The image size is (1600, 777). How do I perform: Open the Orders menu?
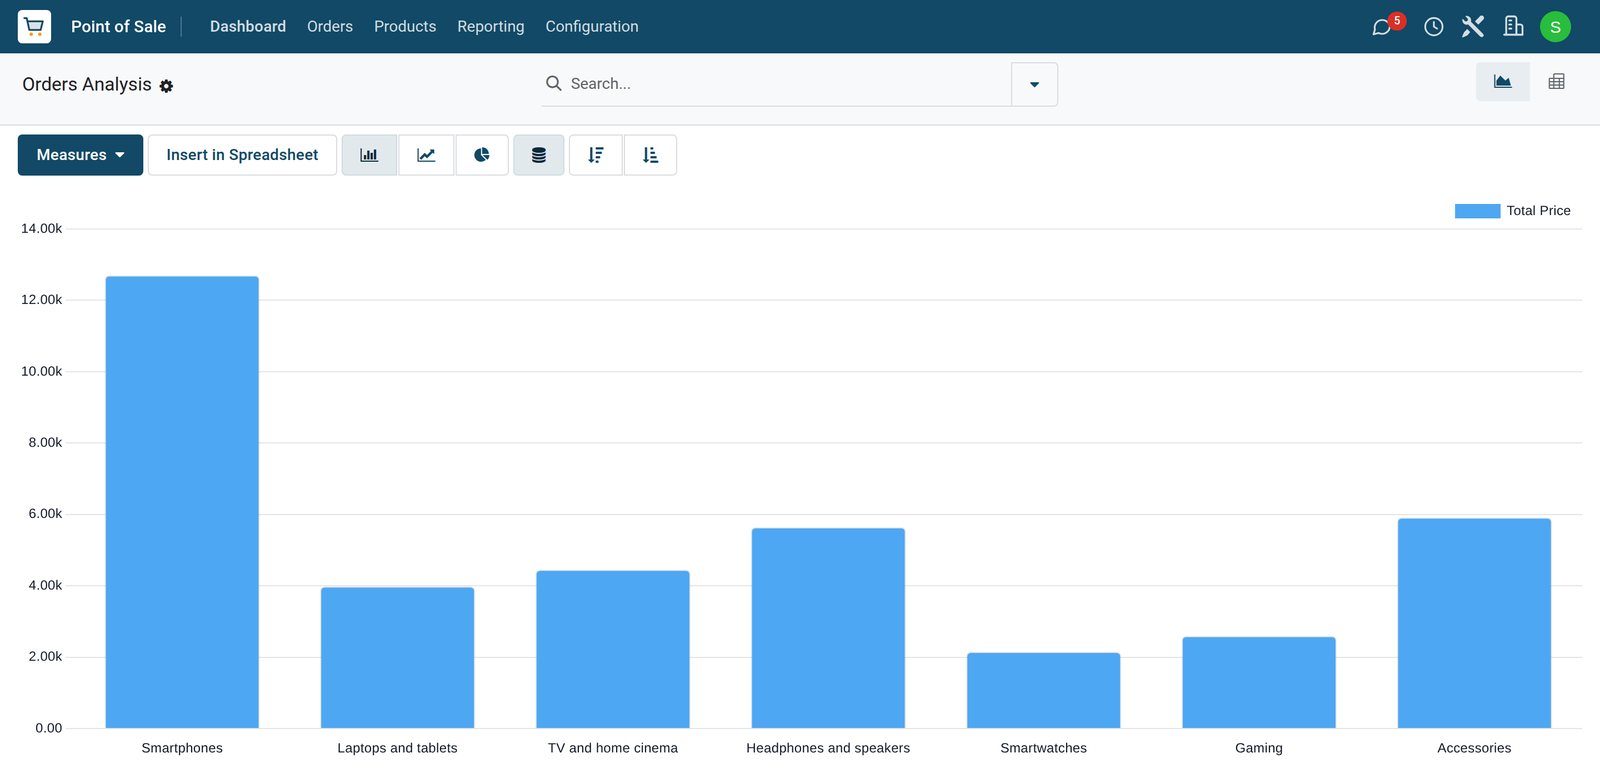pos(330,26)
